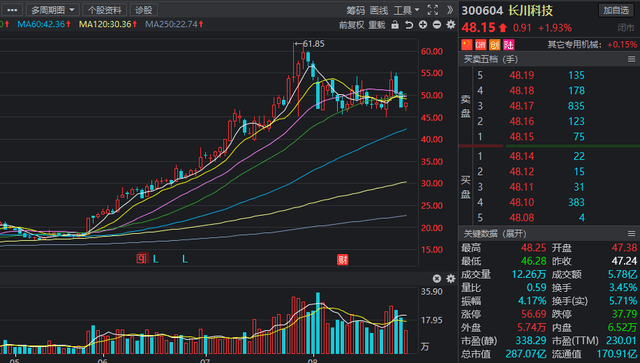640x363 pixels.
Task: Click stock code 300604
Action: 482,11
